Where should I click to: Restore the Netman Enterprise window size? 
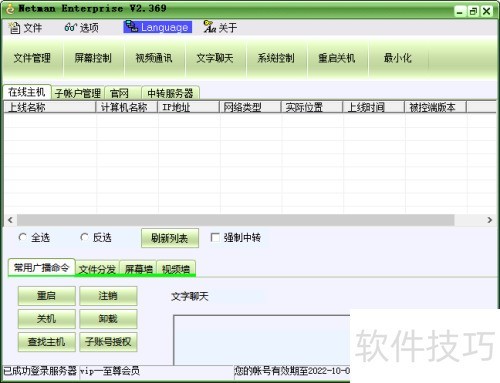click(x=473, y=12)
